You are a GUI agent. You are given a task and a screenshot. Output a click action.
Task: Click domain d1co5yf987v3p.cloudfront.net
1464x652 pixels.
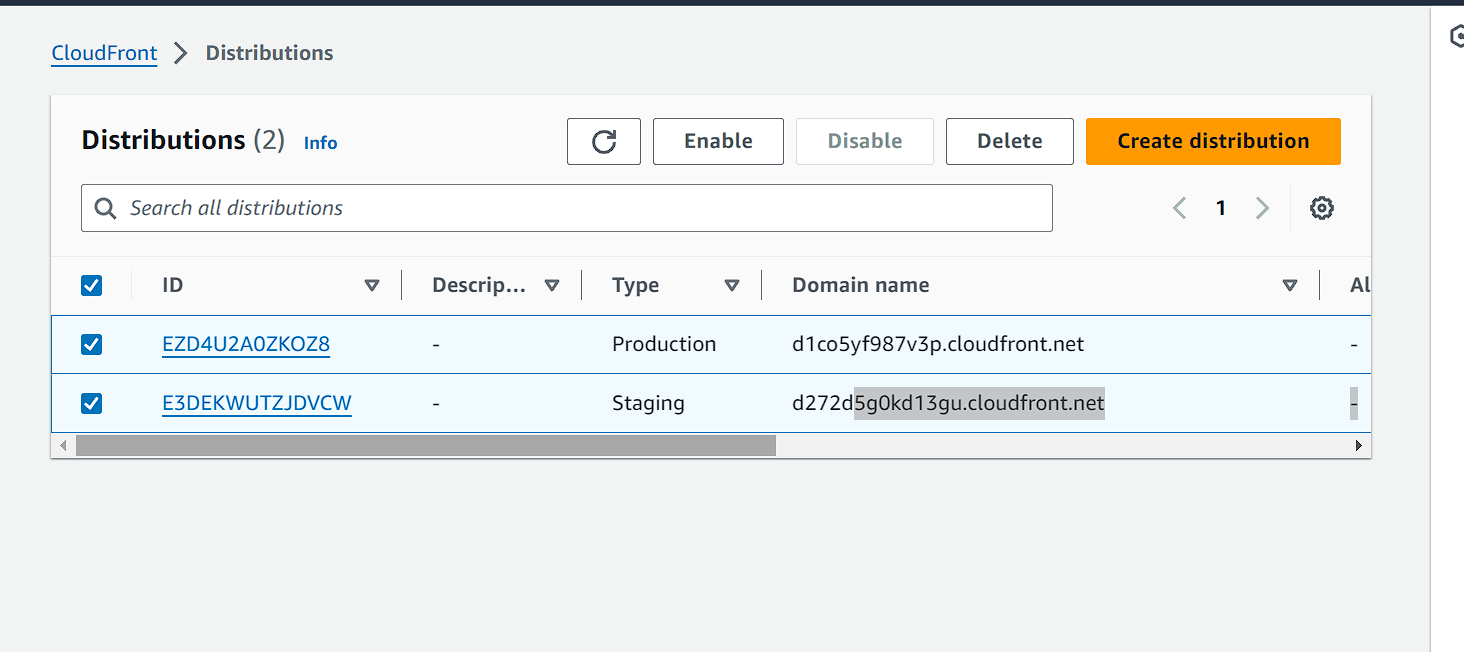[938, 345]
